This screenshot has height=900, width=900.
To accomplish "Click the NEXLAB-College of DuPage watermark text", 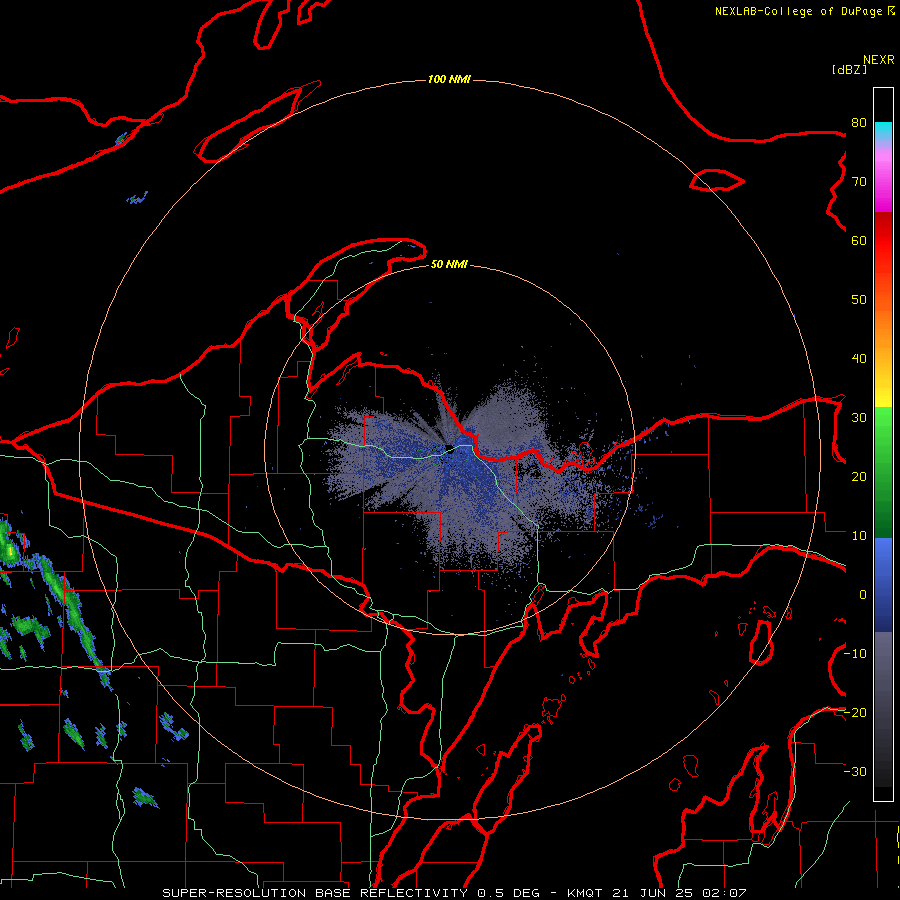I will (x=804, y=11).
